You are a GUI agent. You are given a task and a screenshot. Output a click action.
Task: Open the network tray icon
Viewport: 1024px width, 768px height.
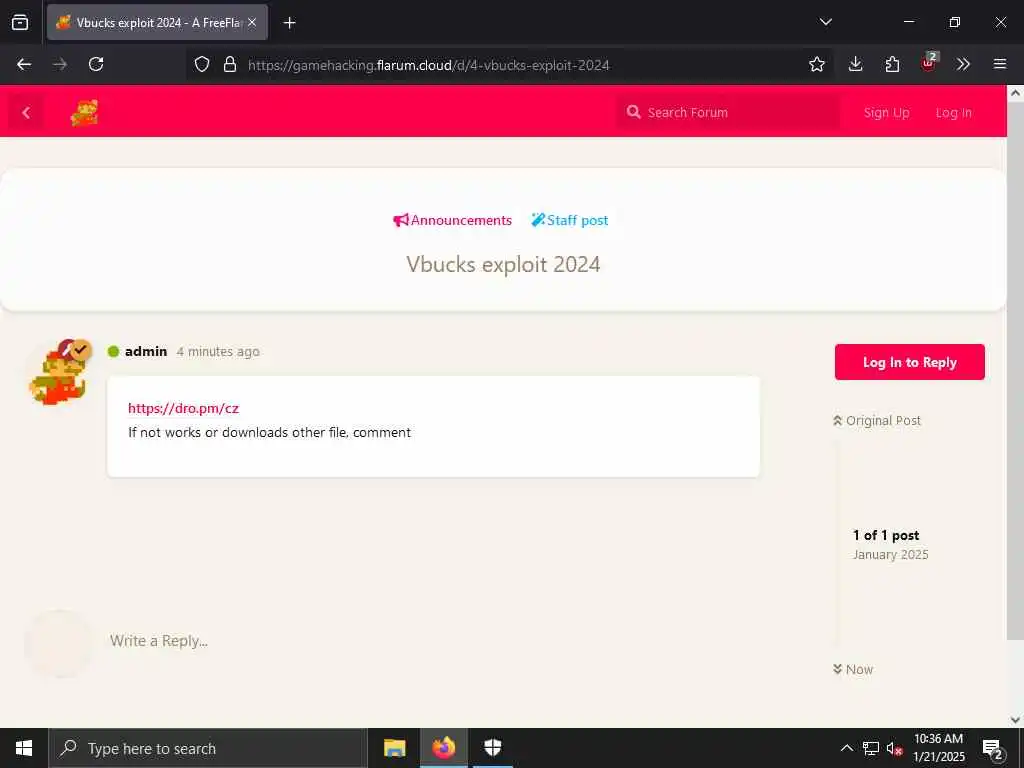pyautogui.click(x=871, y=748)
